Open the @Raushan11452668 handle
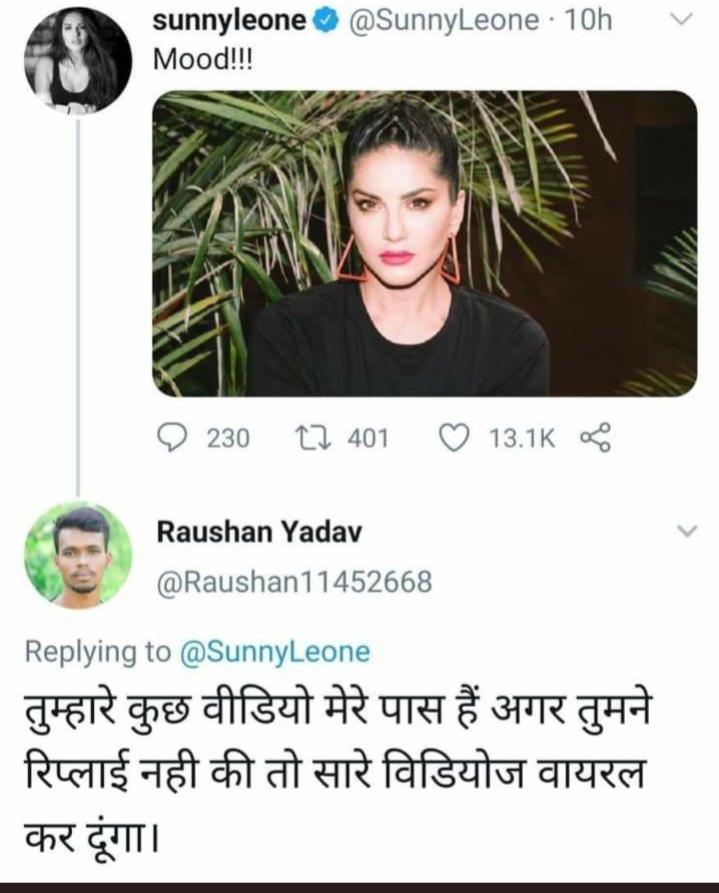The width and height of the screenshot is (719, 893). point(293,582)
